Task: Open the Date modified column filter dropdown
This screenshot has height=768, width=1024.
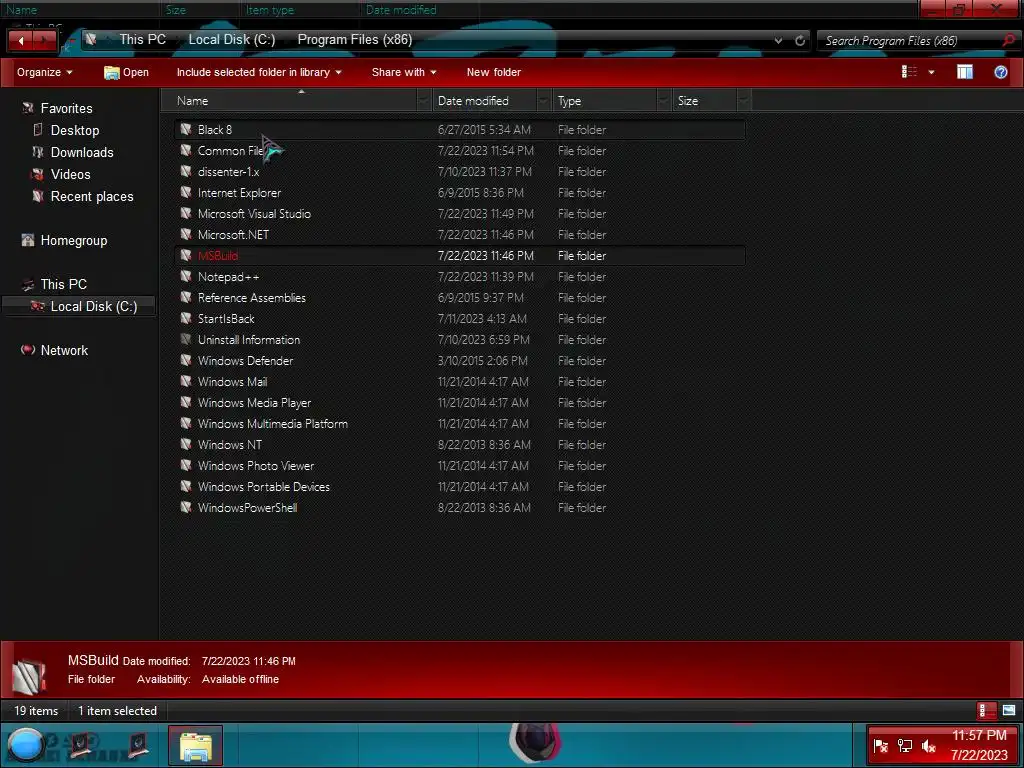Action: 544,101
